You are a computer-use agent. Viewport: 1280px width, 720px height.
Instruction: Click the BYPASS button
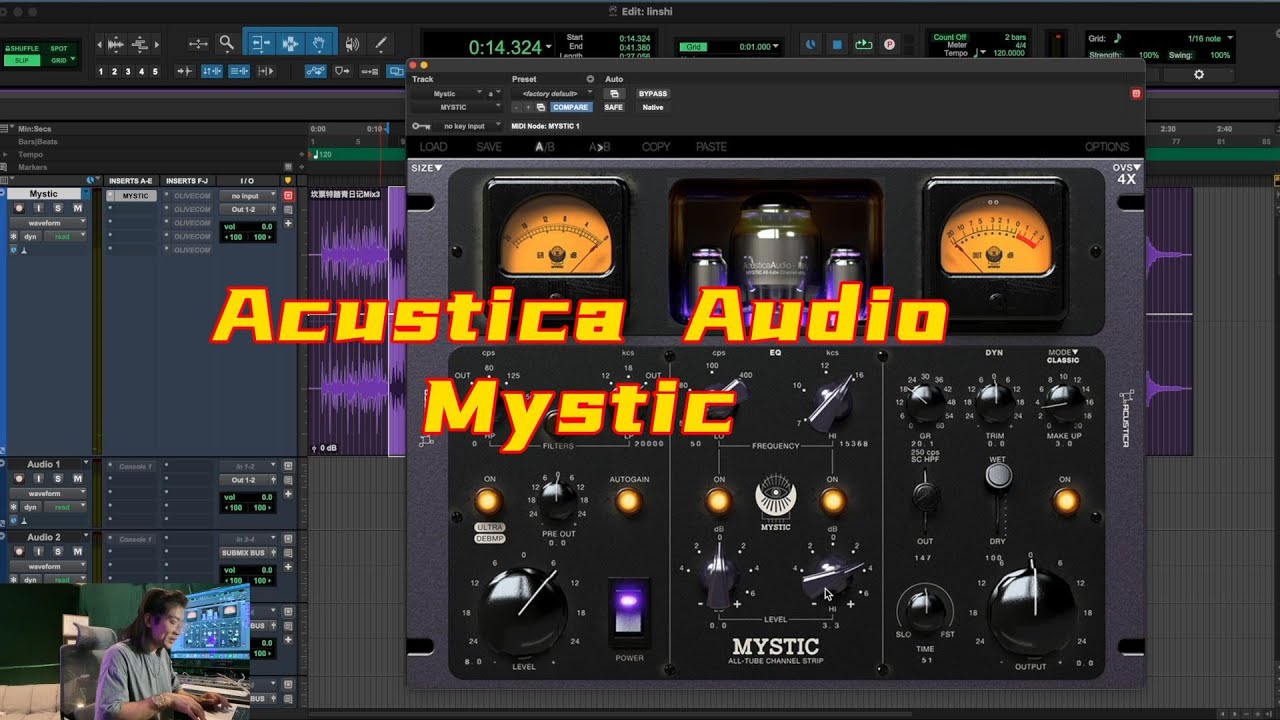click(x=653, y=93)
